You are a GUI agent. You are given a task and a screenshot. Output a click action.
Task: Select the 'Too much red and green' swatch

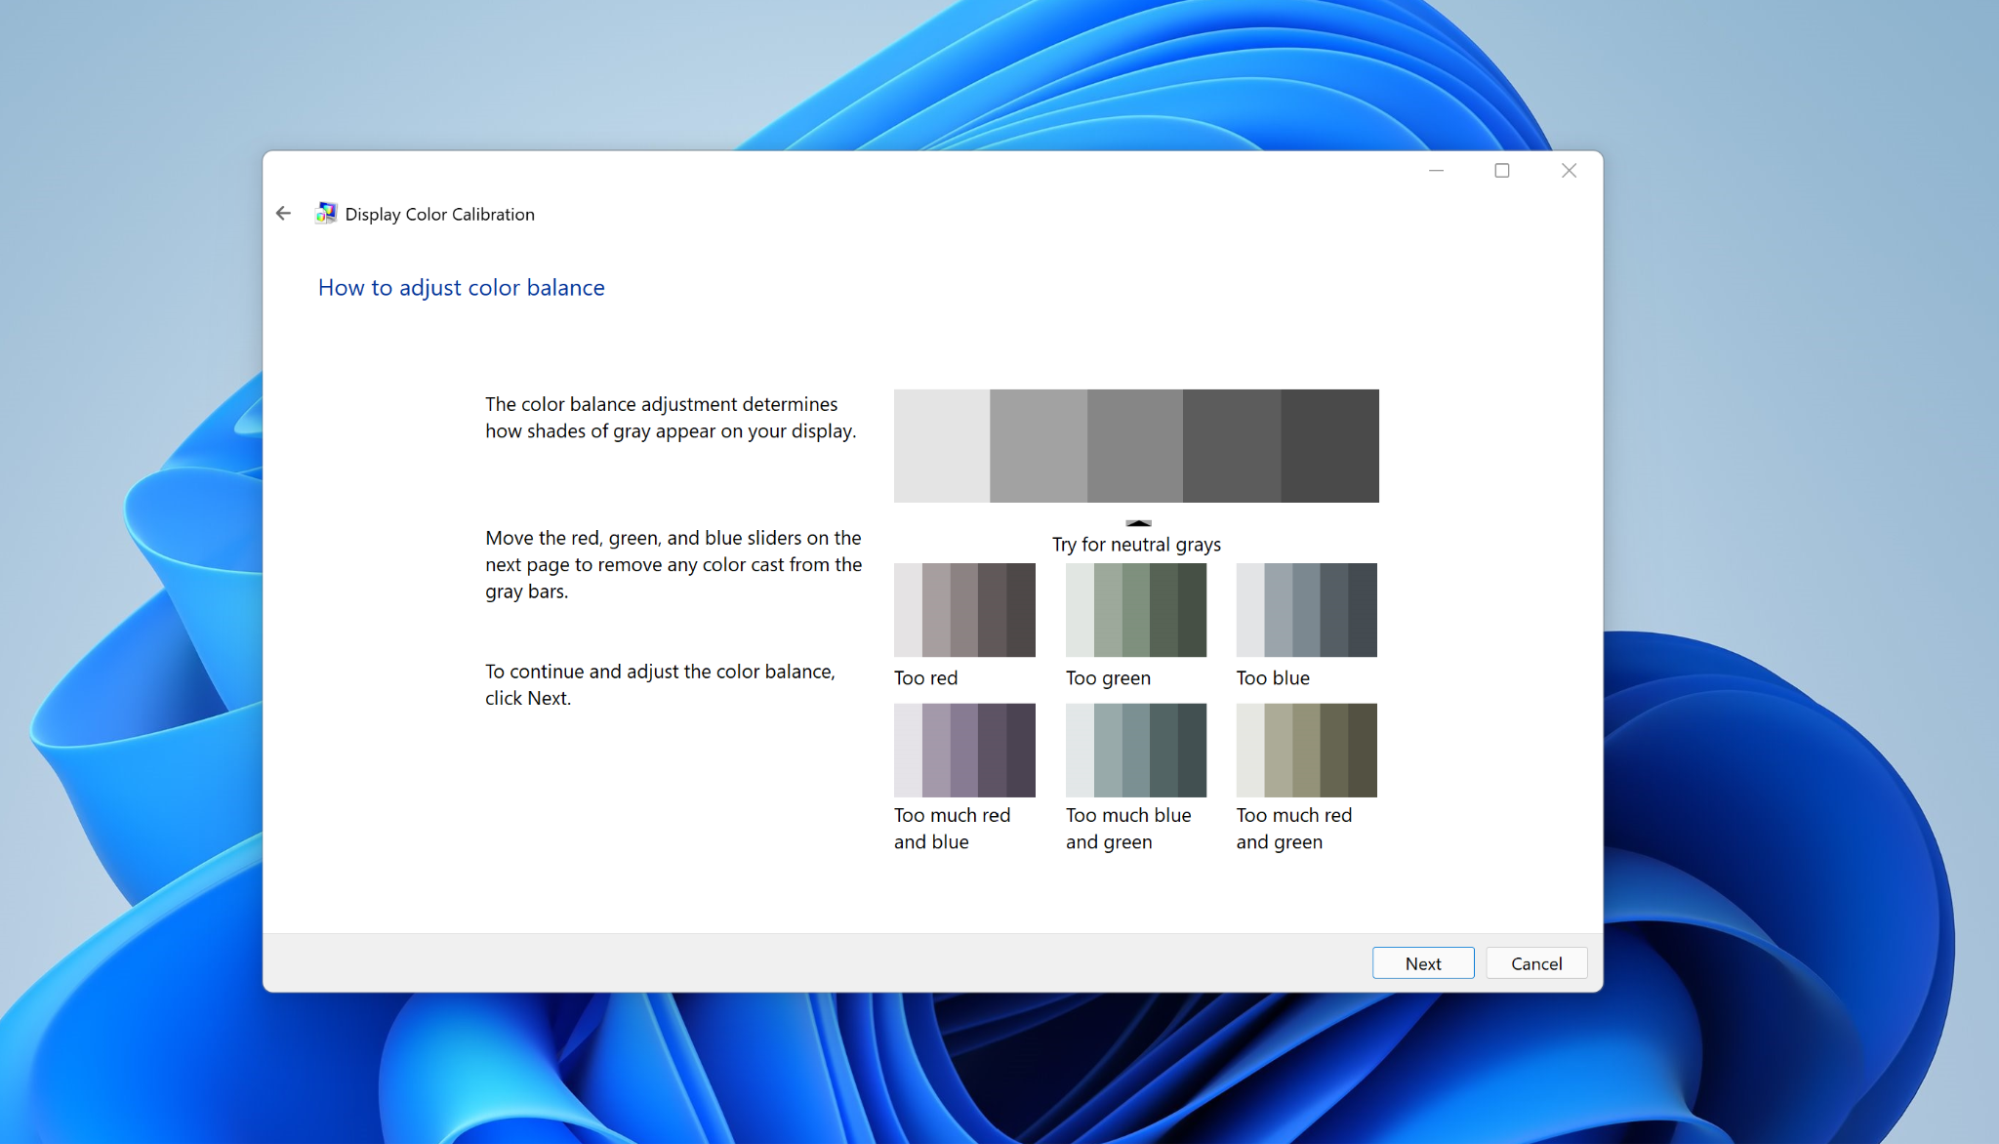click(x=1307, y=750)
